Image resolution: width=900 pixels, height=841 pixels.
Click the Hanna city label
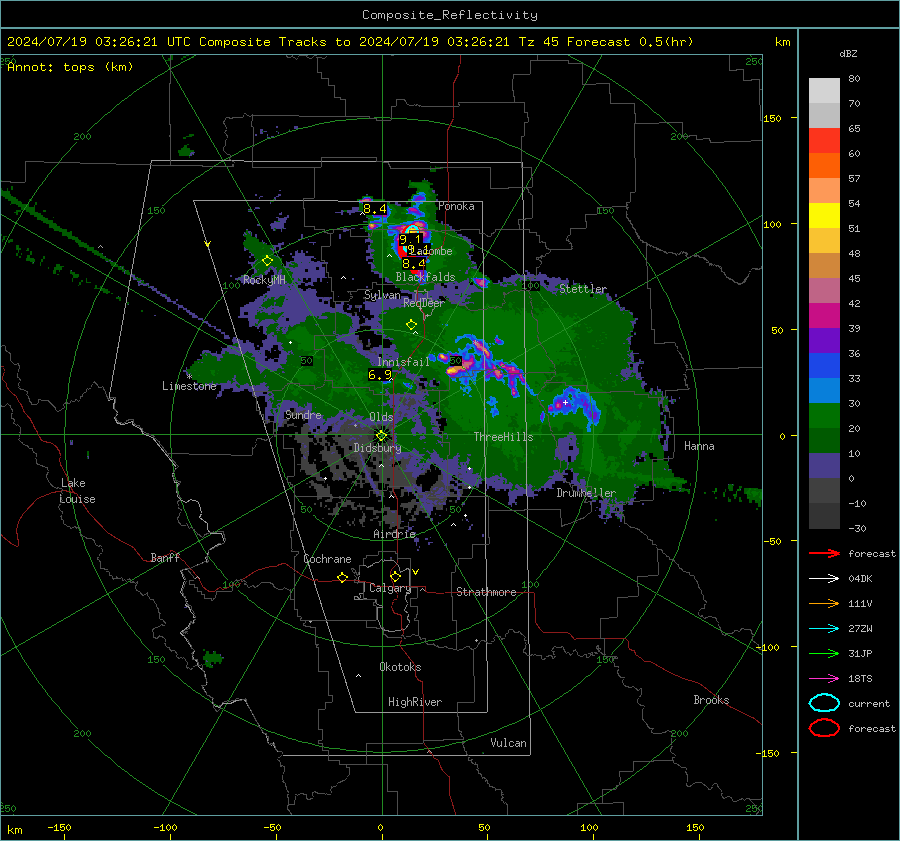coord(699,446)
